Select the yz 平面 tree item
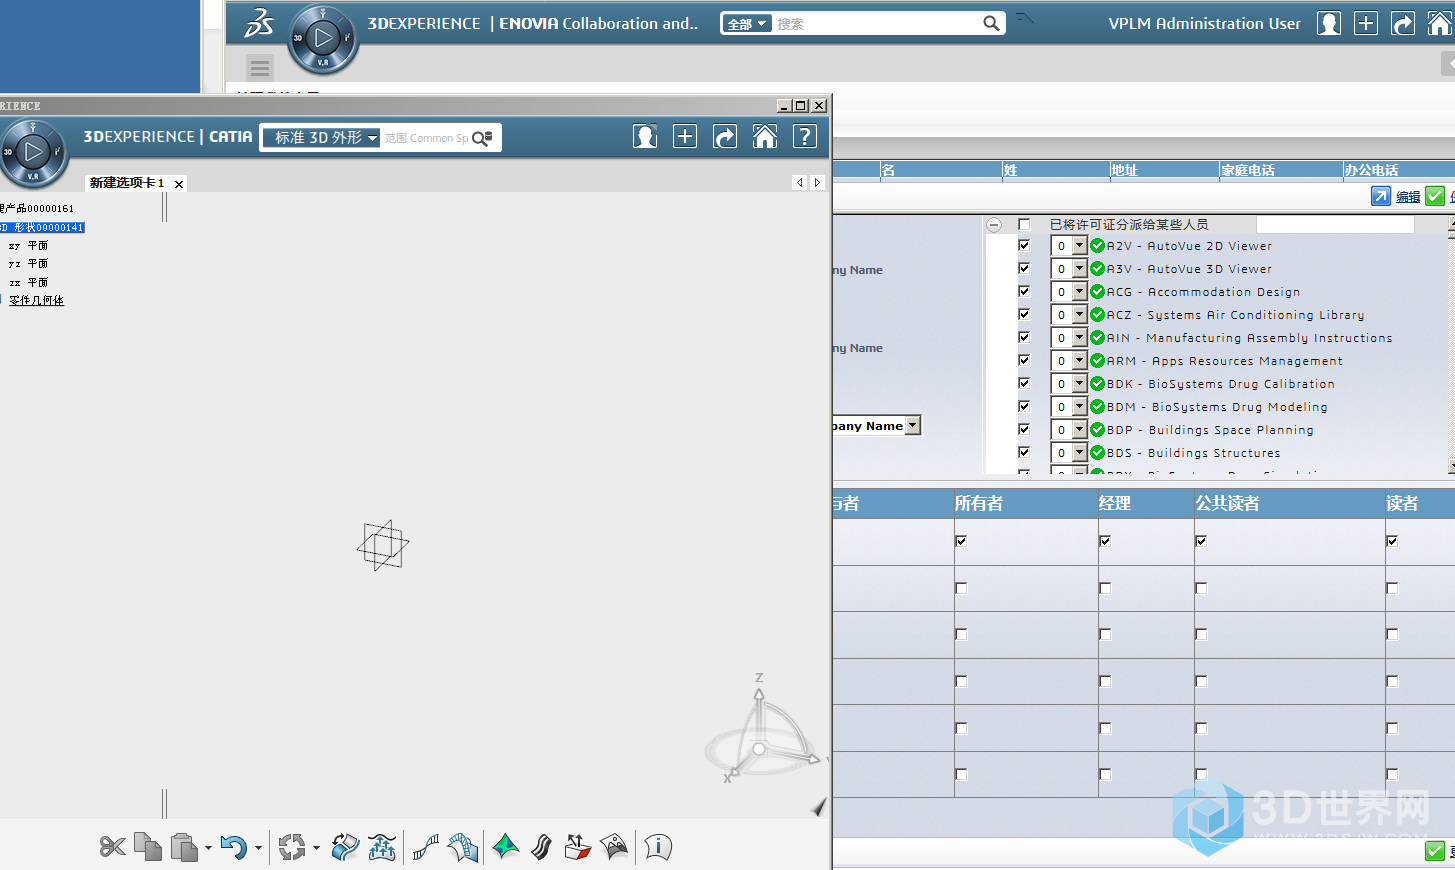Image resolution: width=1455 pixels, height=870 pixels. click(28, 263)
